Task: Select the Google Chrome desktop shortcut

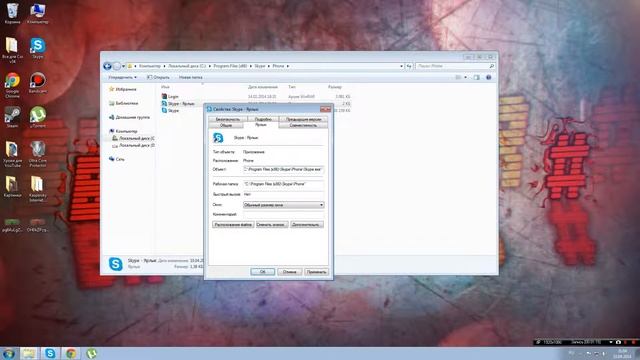Action: click(12, 85)
